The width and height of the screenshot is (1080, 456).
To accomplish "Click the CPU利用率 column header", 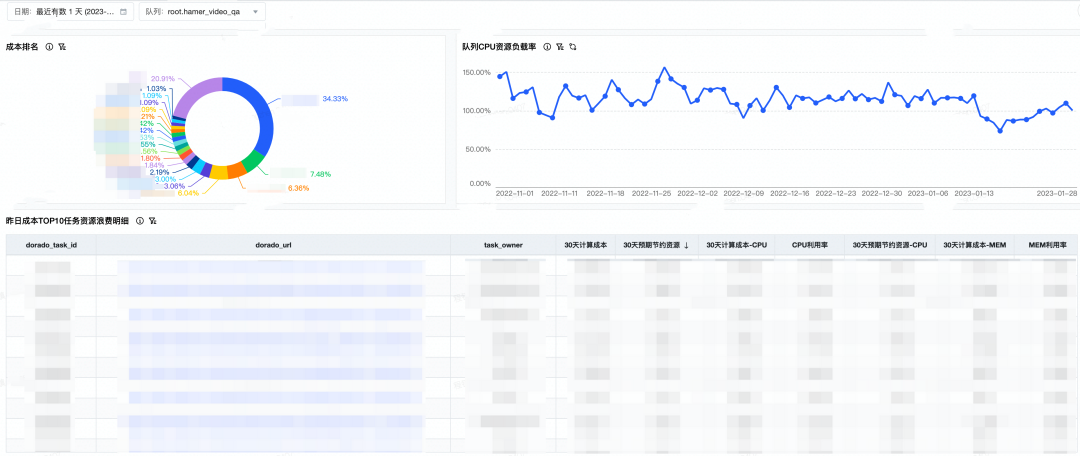I will click(812, 245).
